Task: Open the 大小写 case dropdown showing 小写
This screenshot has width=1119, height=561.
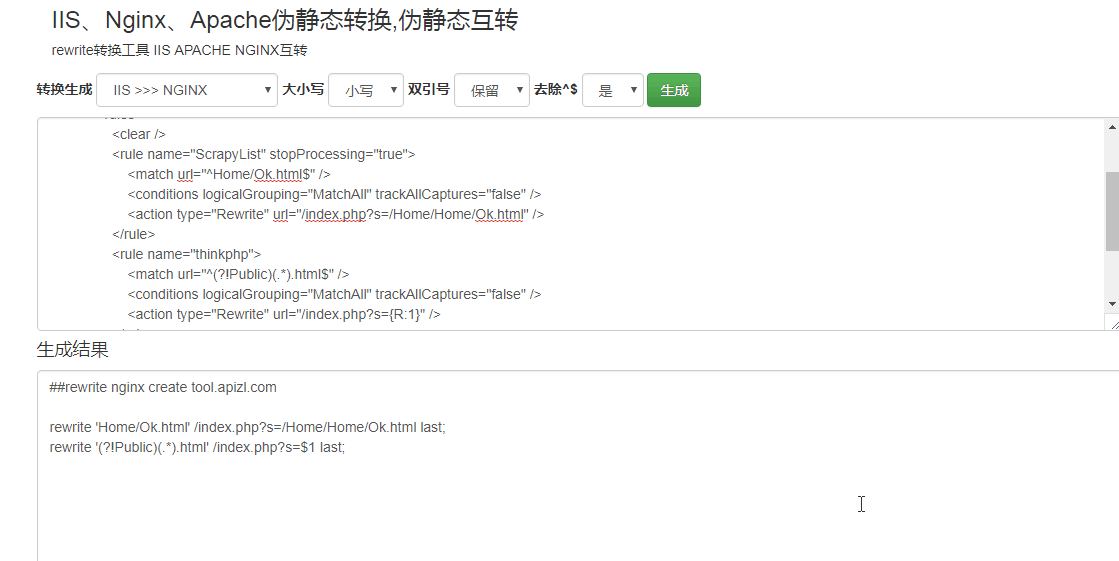Action: 365,90
